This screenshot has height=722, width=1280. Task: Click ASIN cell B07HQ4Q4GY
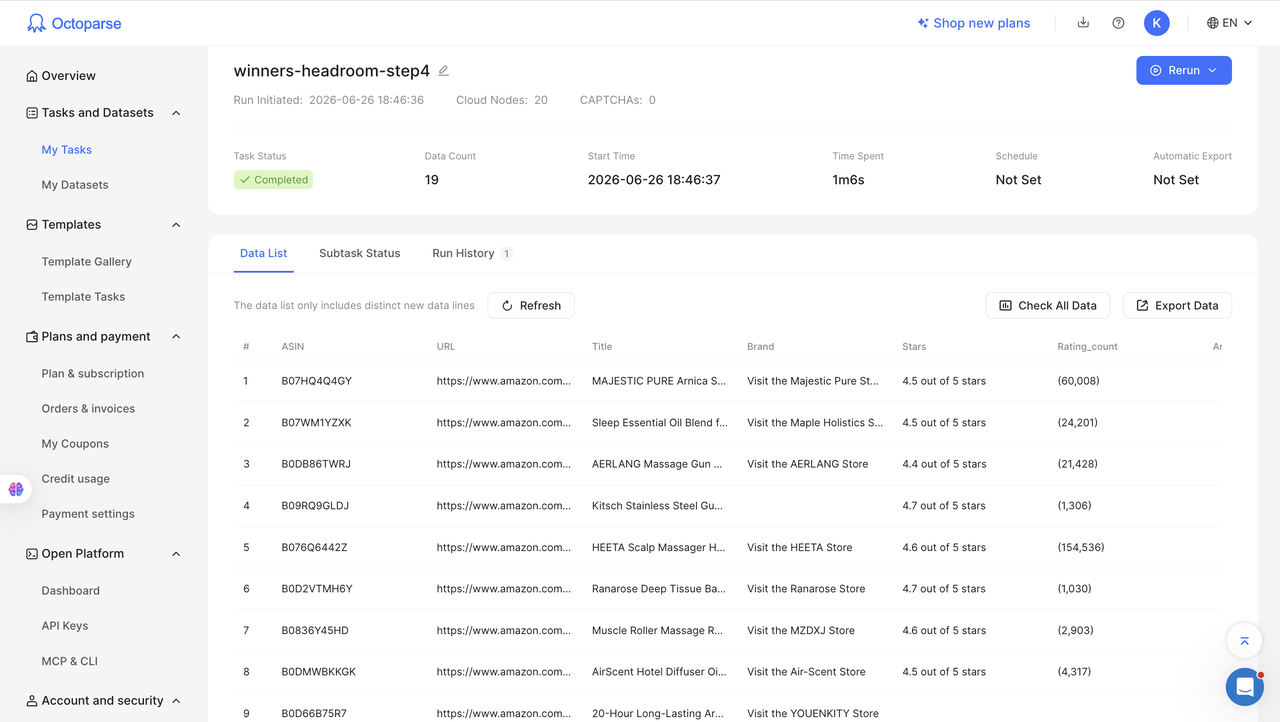click(x=316, y=381)
